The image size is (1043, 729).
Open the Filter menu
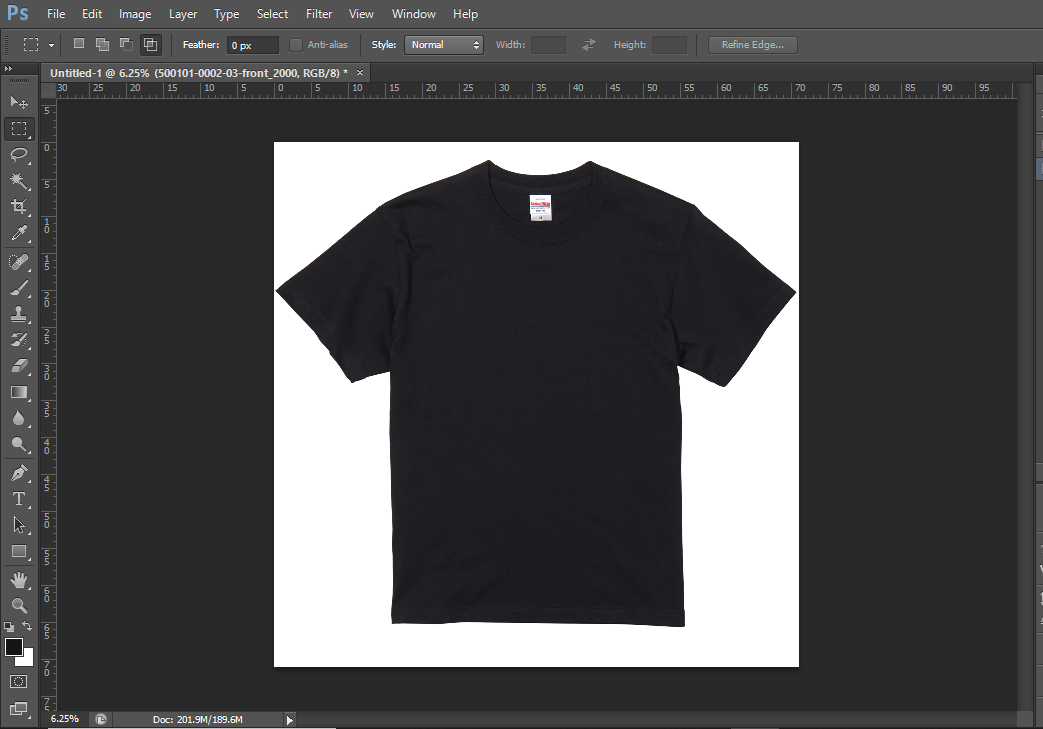coord(319,14)
